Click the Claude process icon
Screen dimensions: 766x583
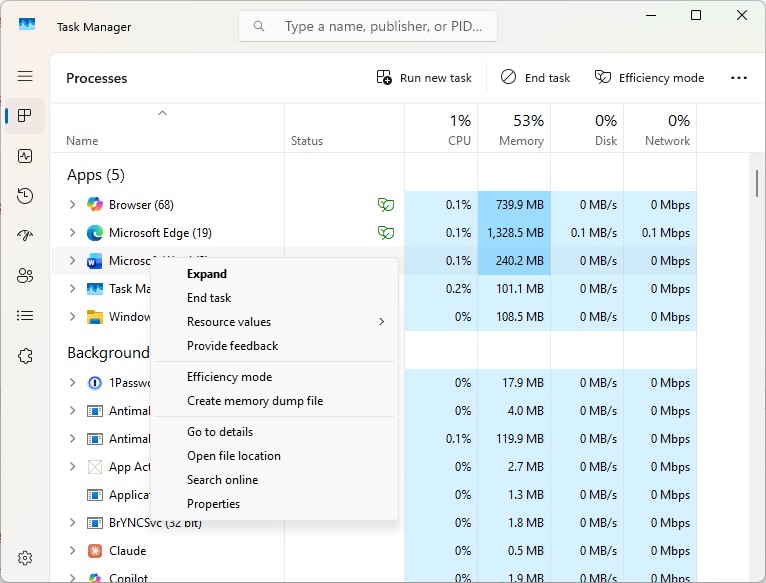point(95,551)
